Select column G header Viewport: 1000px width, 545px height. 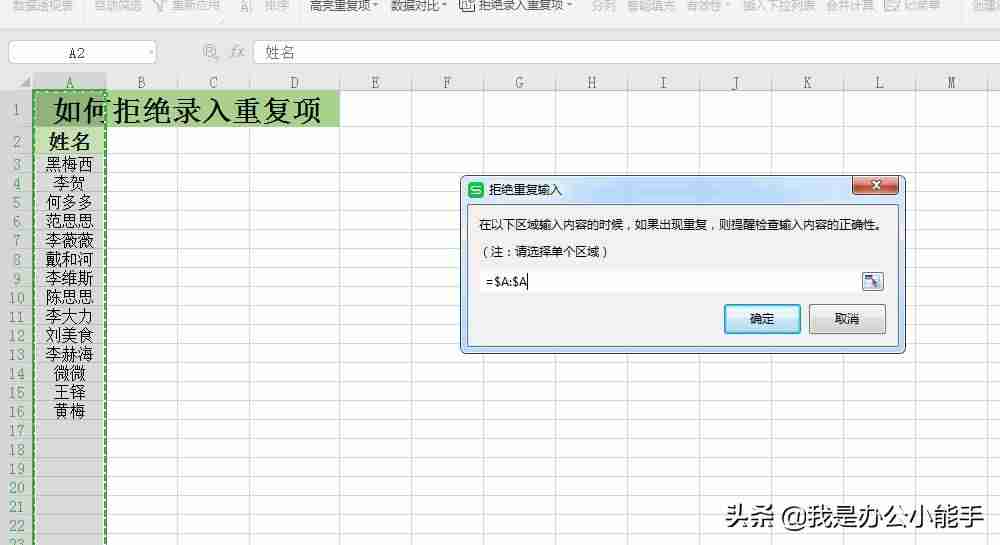[519, 82]
